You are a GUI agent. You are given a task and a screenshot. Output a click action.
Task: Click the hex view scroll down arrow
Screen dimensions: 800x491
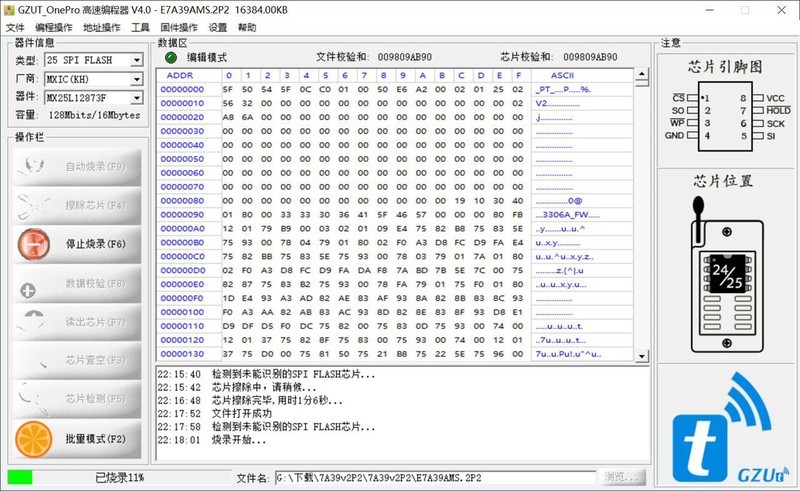click(641, 356)
